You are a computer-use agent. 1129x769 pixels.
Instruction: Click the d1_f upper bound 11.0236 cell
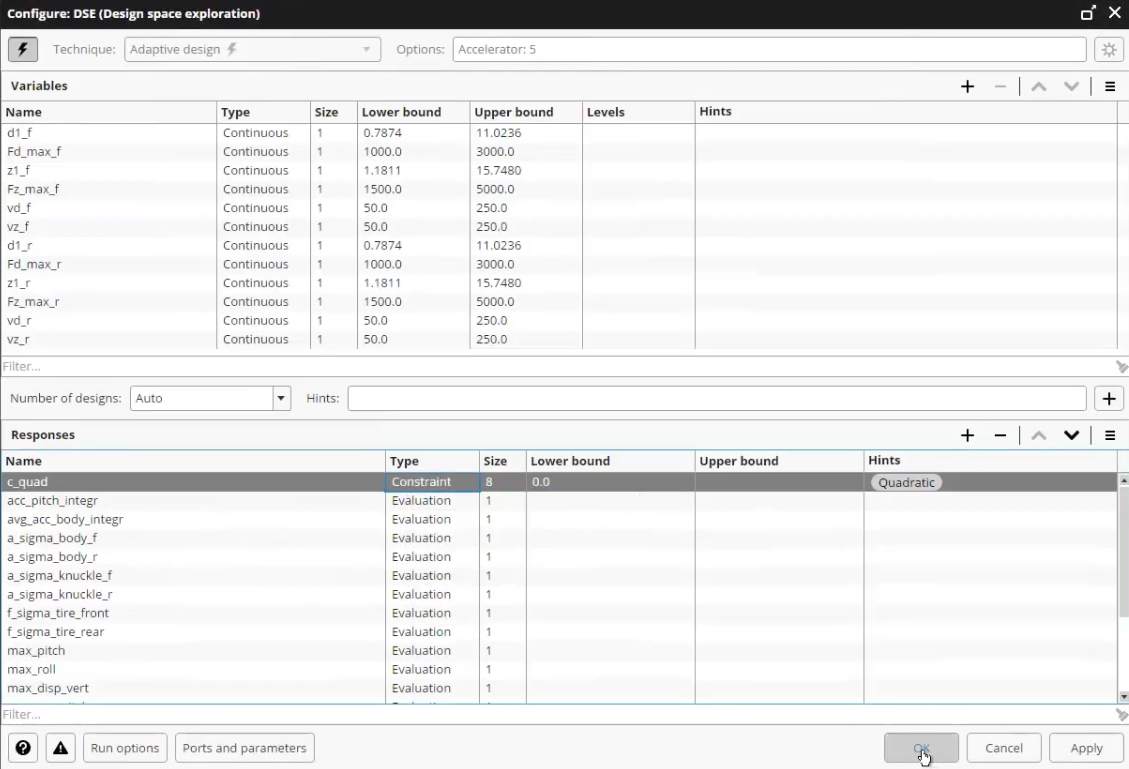coord(526,132)
